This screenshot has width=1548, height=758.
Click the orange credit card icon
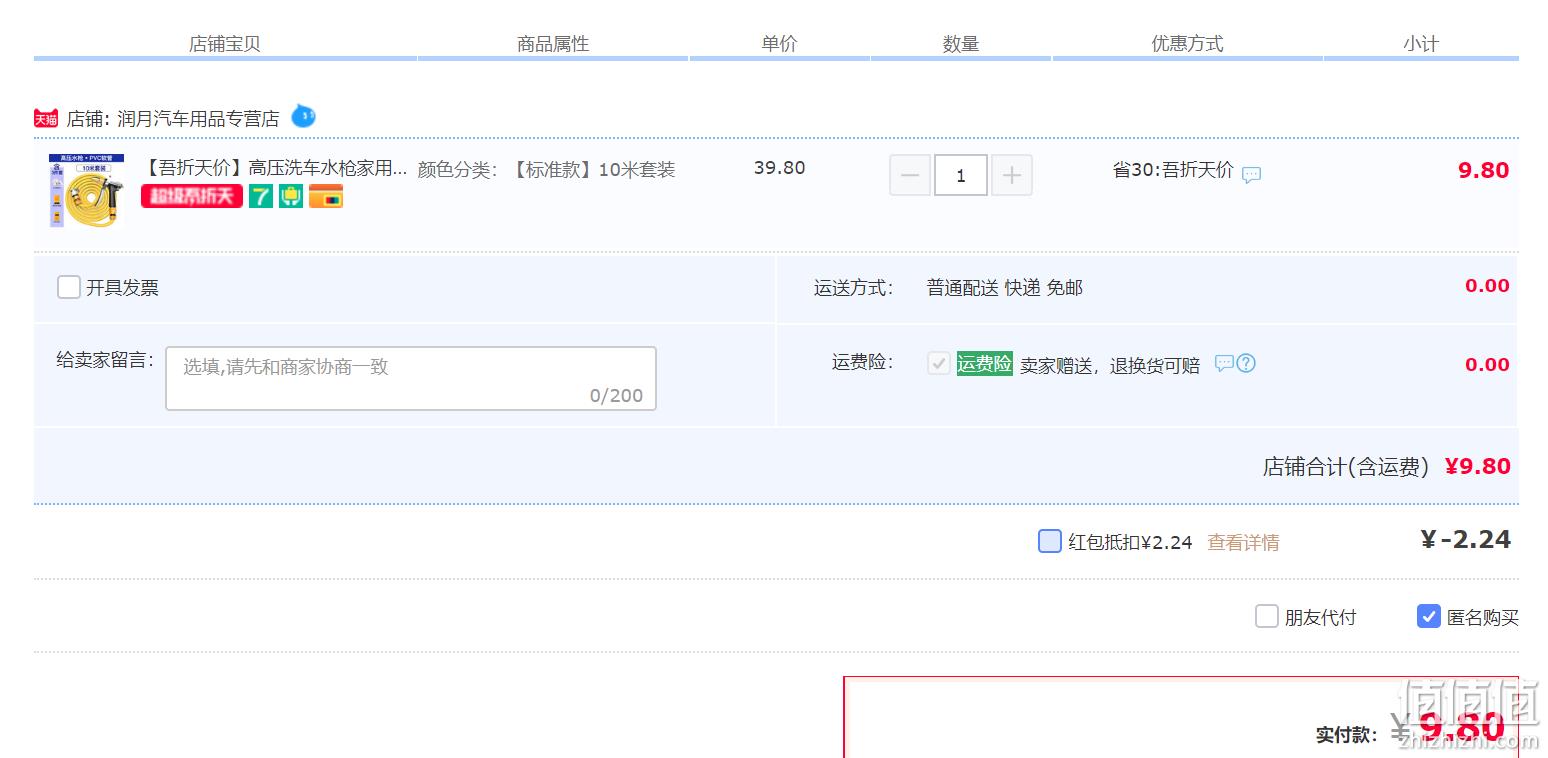(x=326, y=197)
